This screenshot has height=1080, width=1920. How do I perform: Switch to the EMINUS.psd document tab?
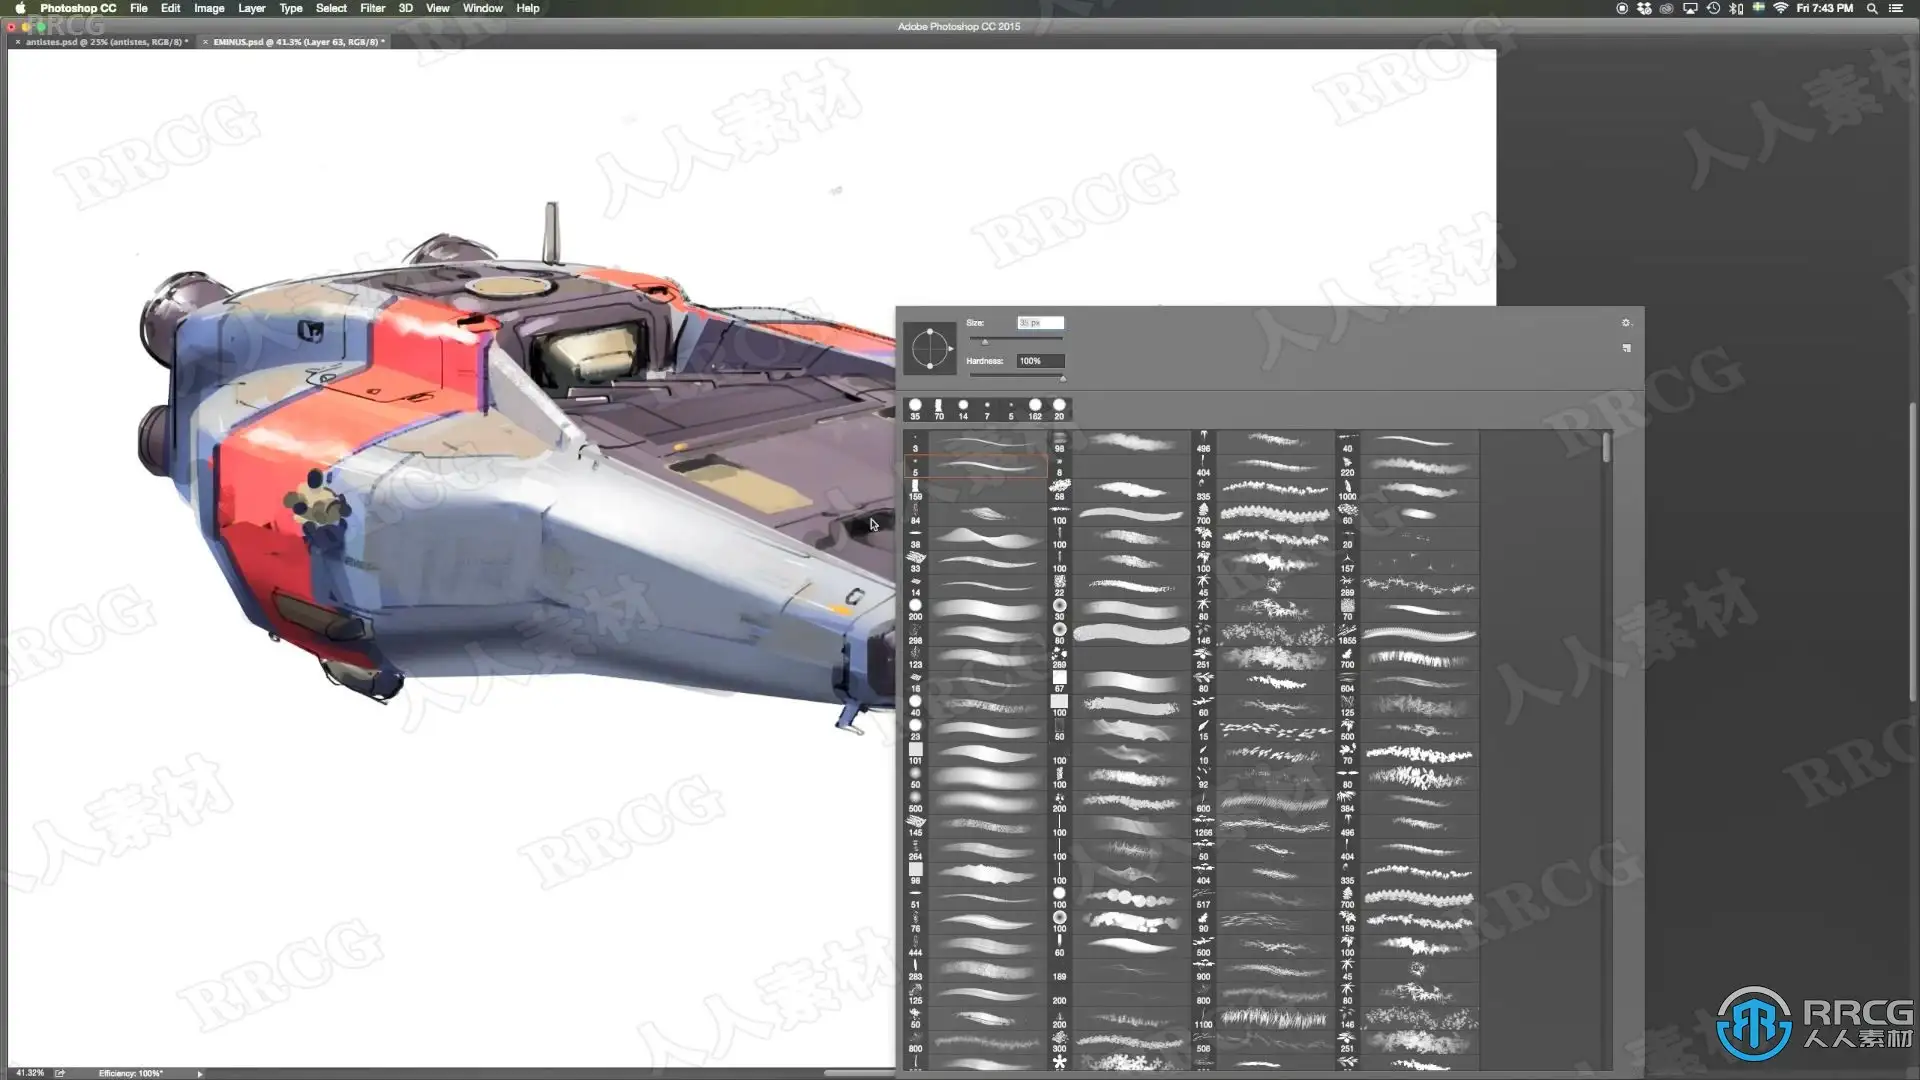(295, 42)
